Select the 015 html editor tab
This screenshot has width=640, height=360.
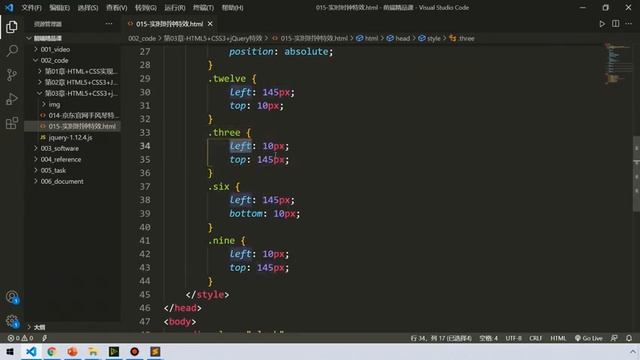coord(169,24)
